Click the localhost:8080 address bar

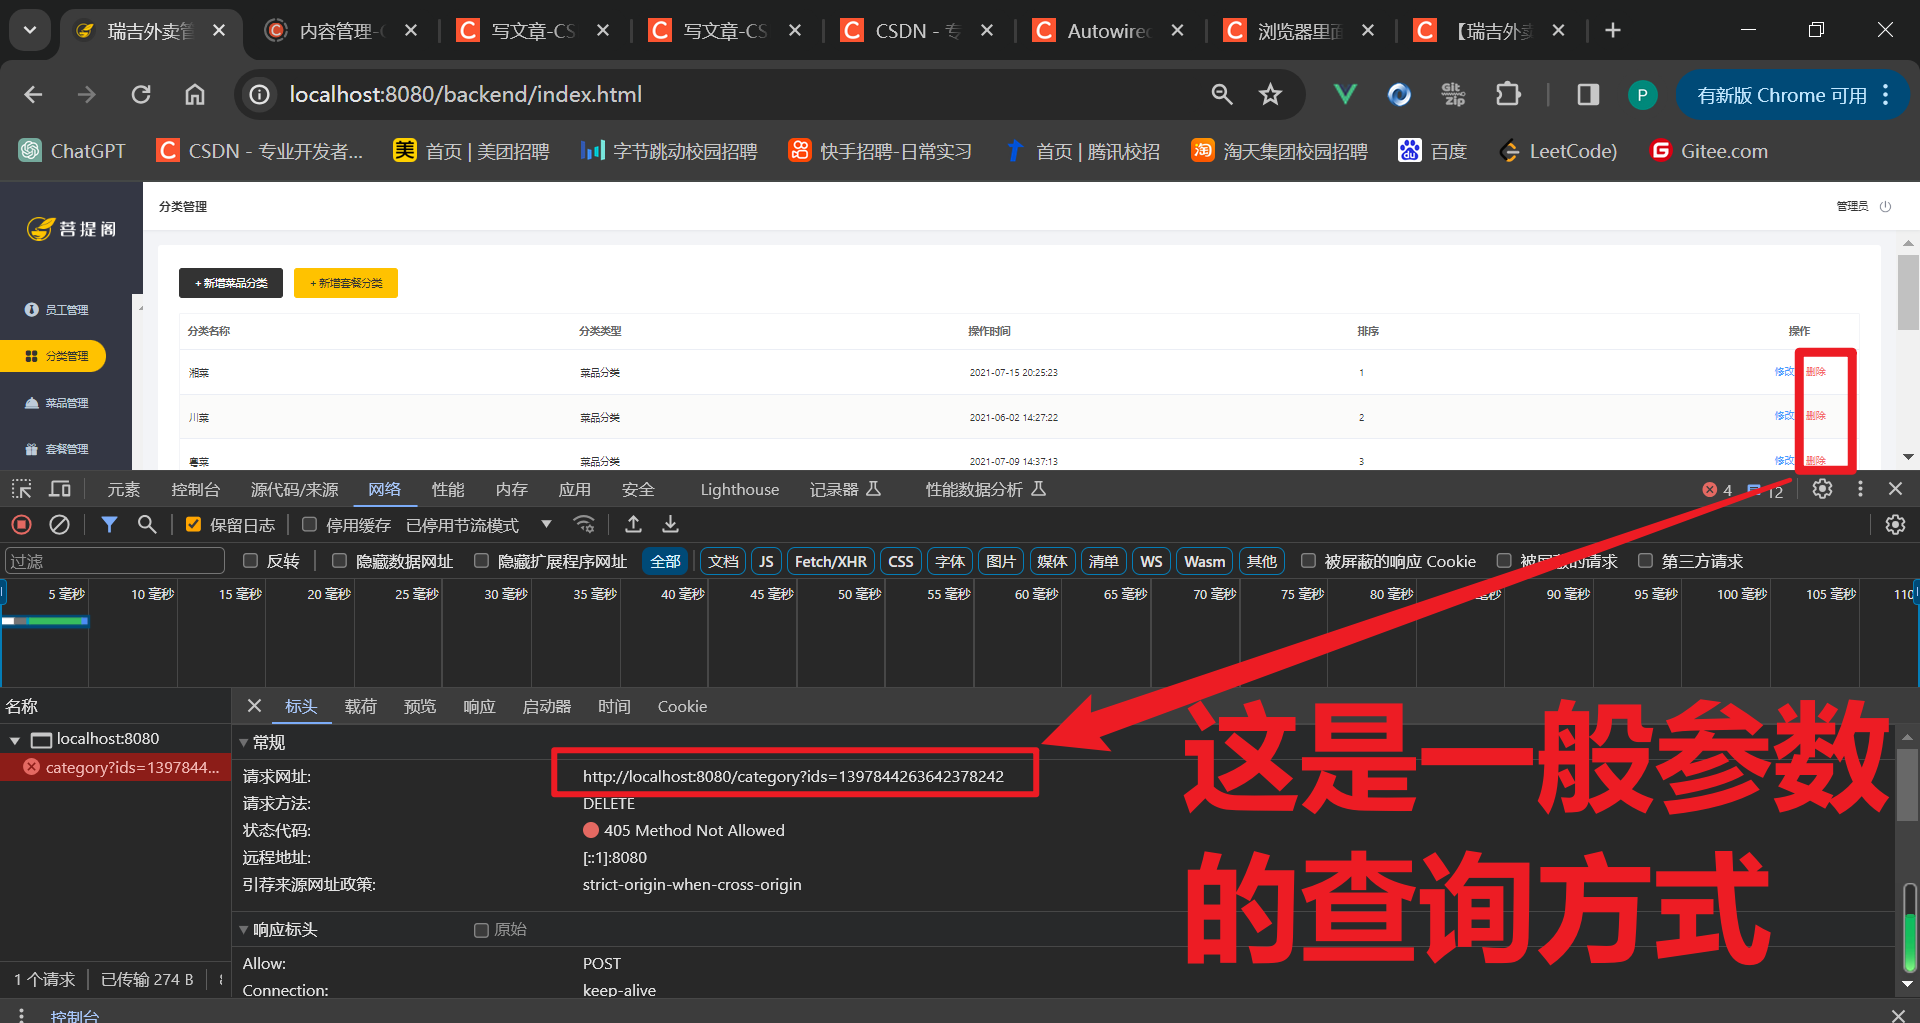(465, 95)
